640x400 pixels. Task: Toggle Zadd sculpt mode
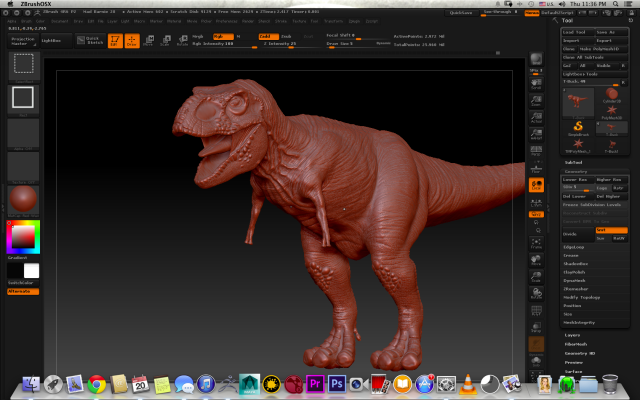(x=267, y=35)
